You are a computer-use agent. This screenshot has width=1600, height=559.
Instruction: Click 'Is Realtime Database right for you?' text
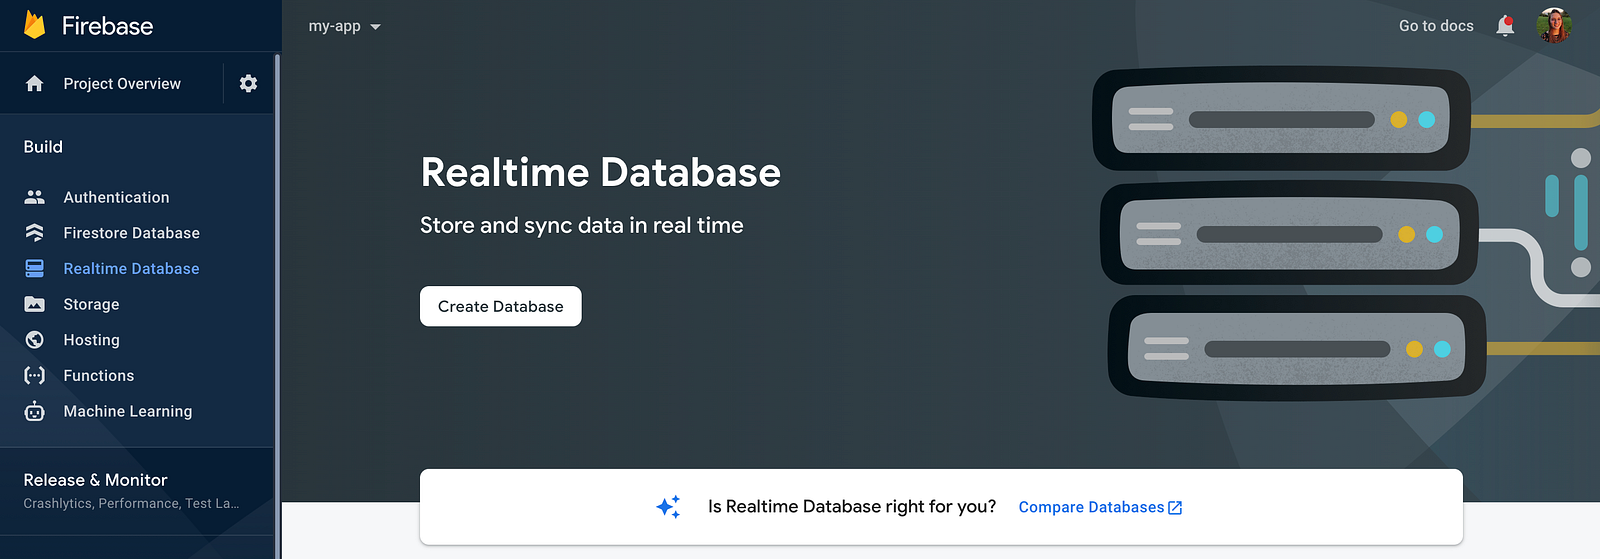tap(852, 507)
